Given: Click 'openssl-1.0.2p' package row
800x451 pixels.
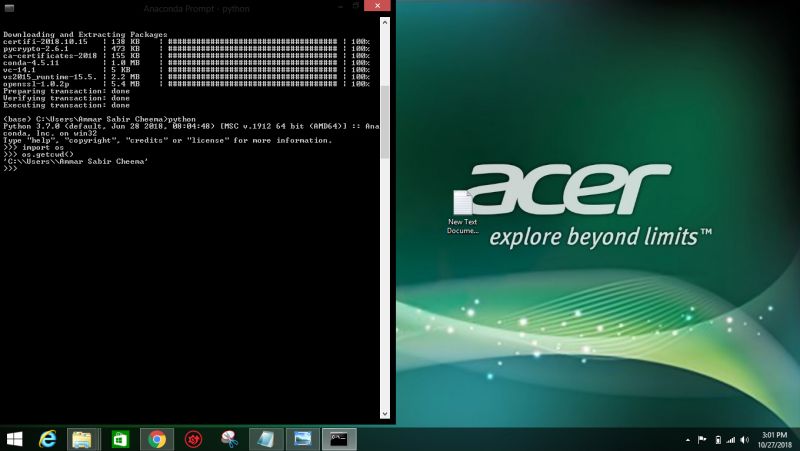Looking at the screenshot, I should pyautogui.click(x=186, y=84).
